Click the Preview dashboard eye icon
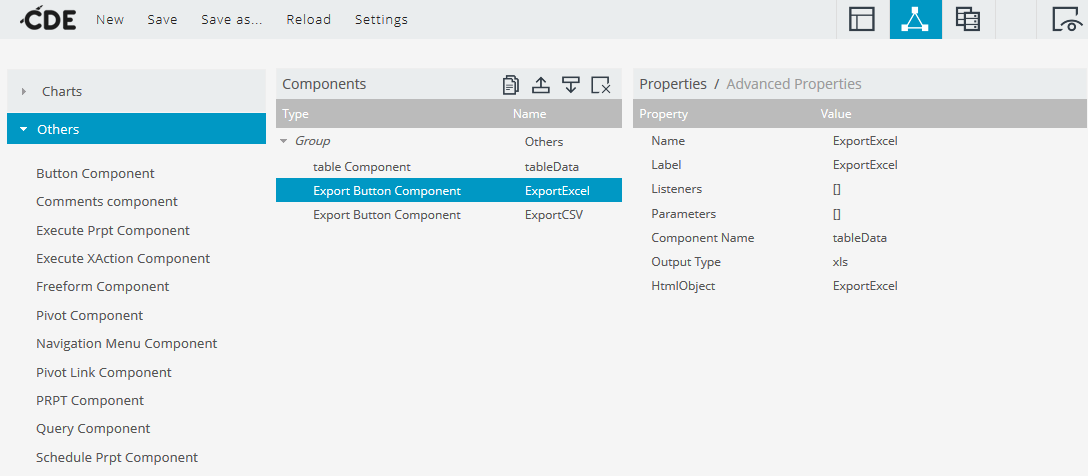 (x=1066, y=19)
